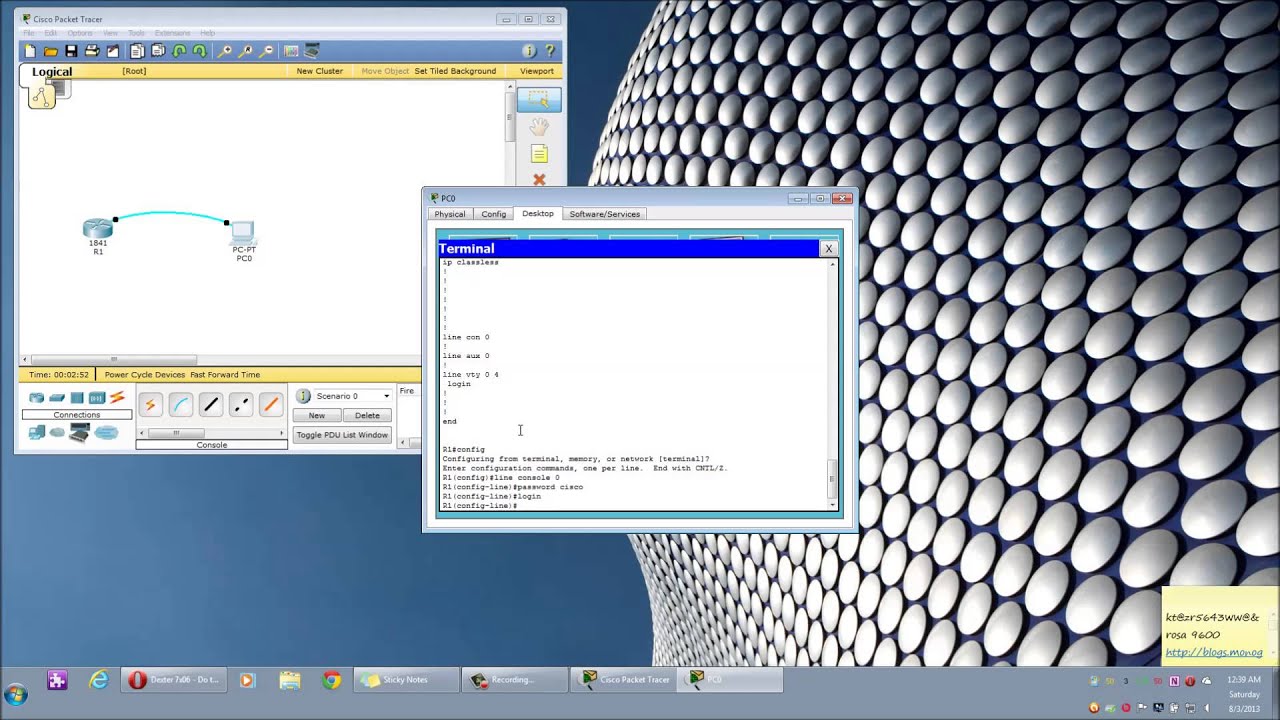Select the Place Note tool
The image size is (1280, 720).
pos(539,154)
